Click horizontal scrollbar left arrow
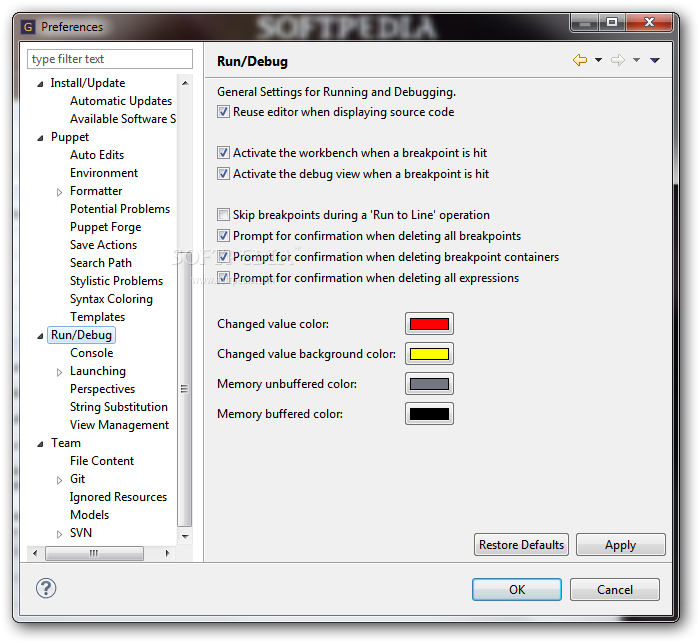This screenshot has width=700, height=643. (x=35, y=553)
